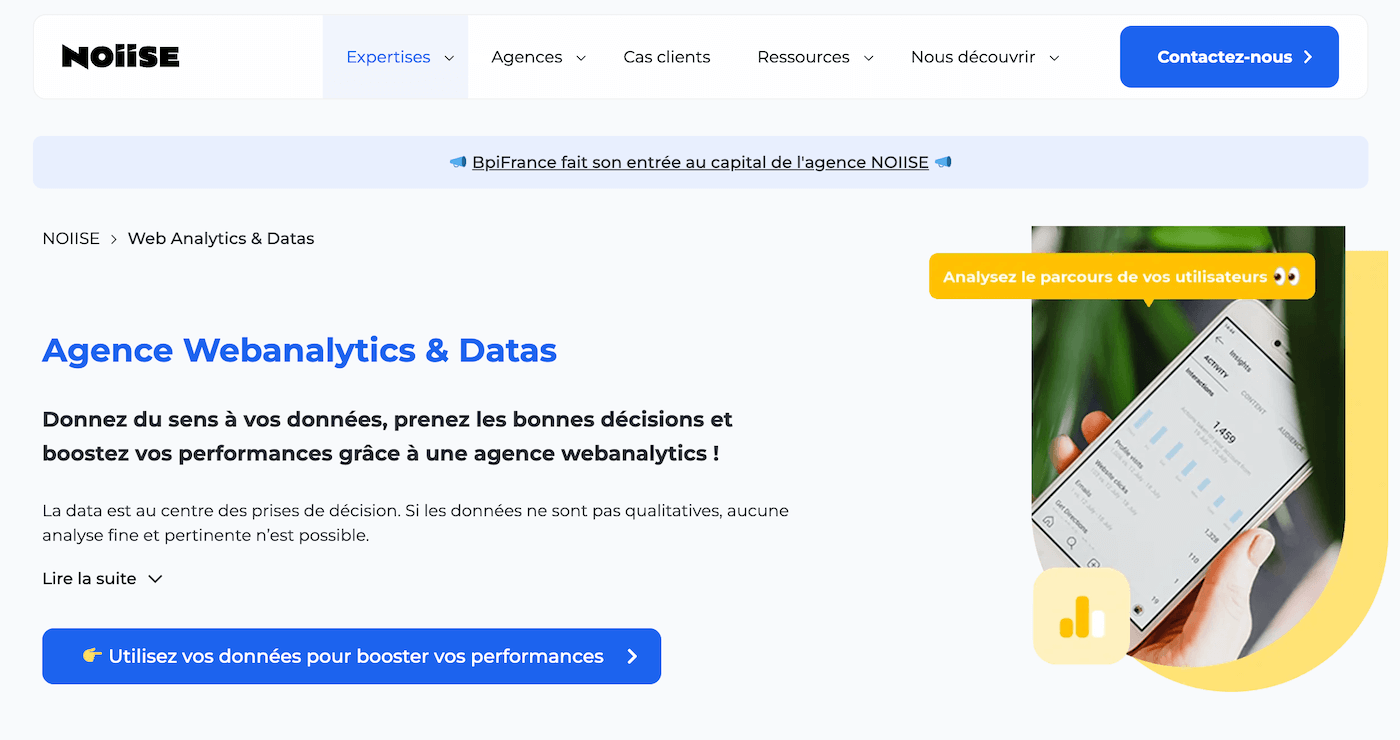This screenshot has width=1400, height=740.
Task: Click the Agence Webanalytics & Datas heading
Action: click(299, 350)
